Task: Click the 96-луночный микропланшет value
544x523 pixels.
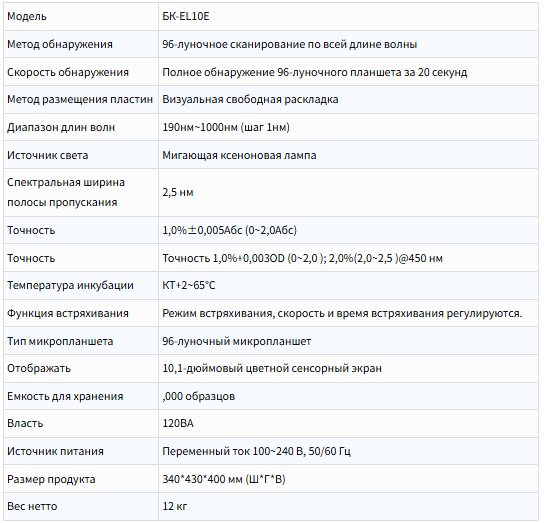Action: 237,341
